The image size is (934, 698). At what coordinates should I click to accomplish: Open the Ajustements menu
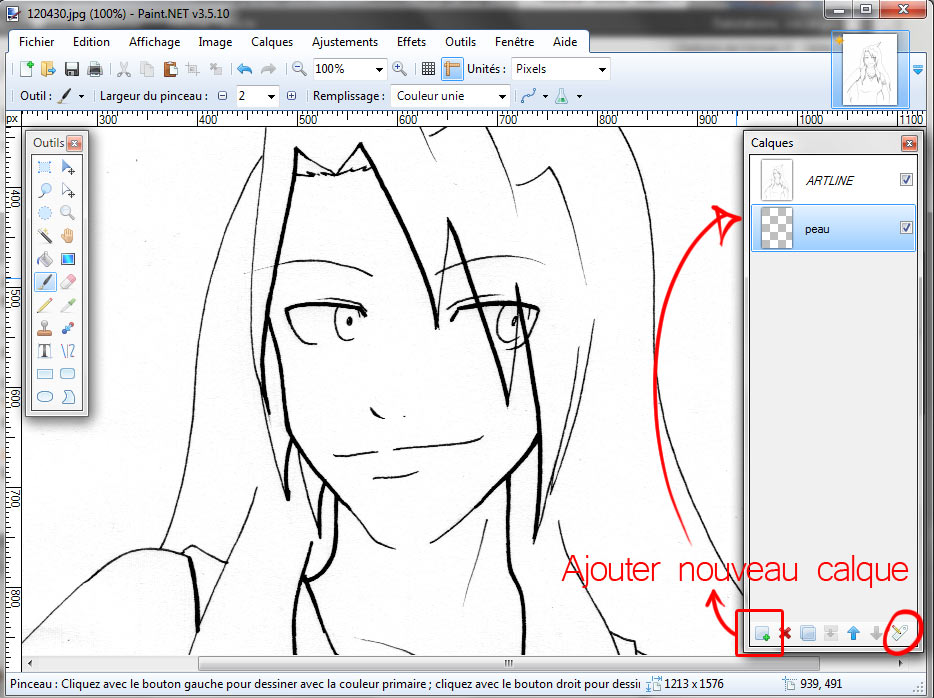click(x=345, y=42)
